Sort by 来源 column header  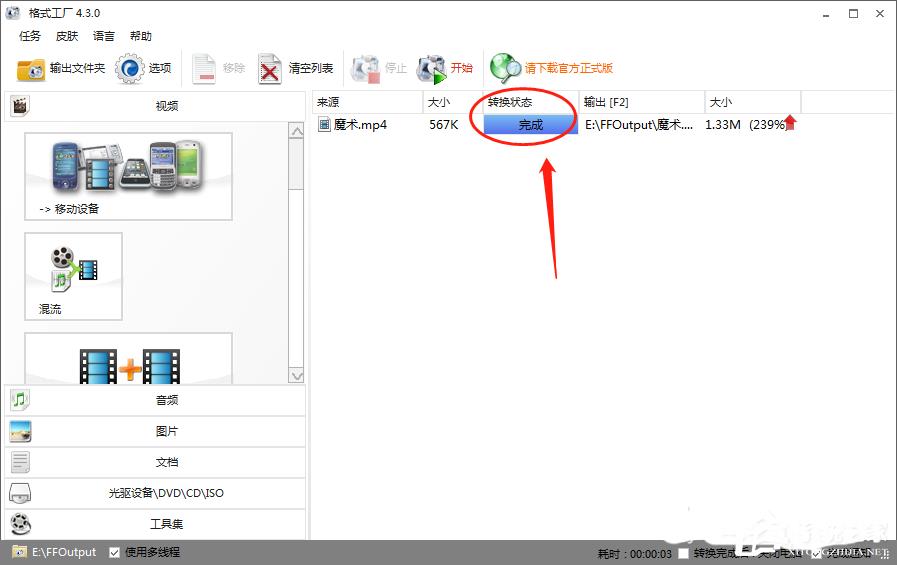click(367, 102)
